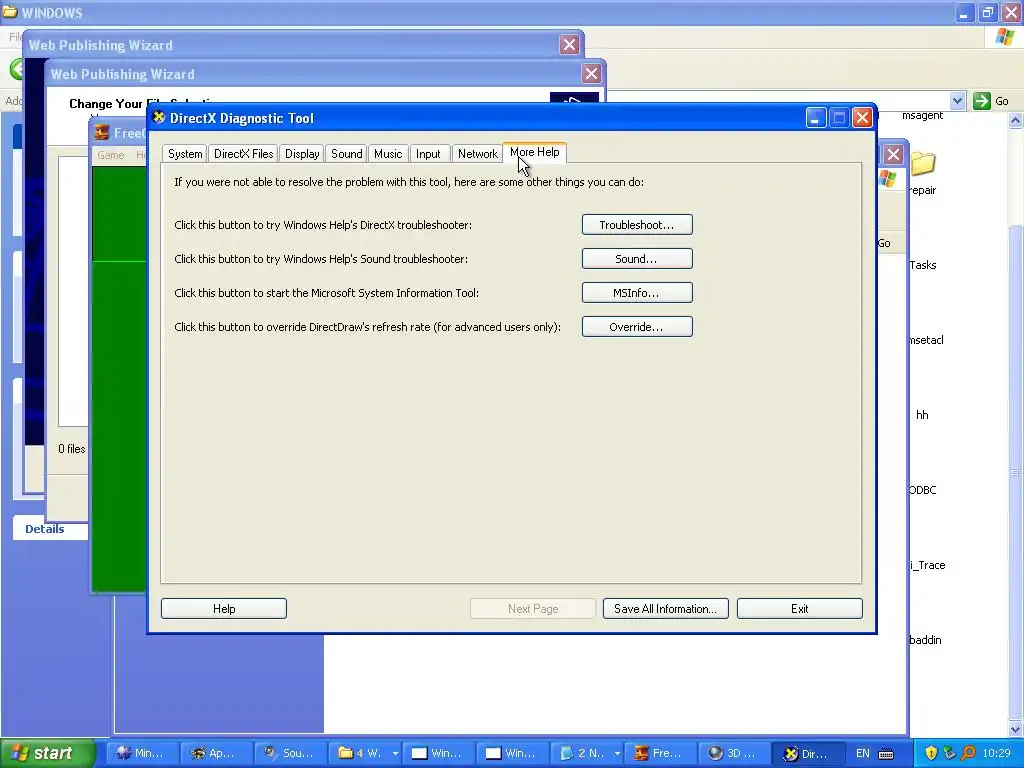Restore down the WINDOWS explorer window
Image resolution: width=1024 pixels, height=768 pixels.
987,12
